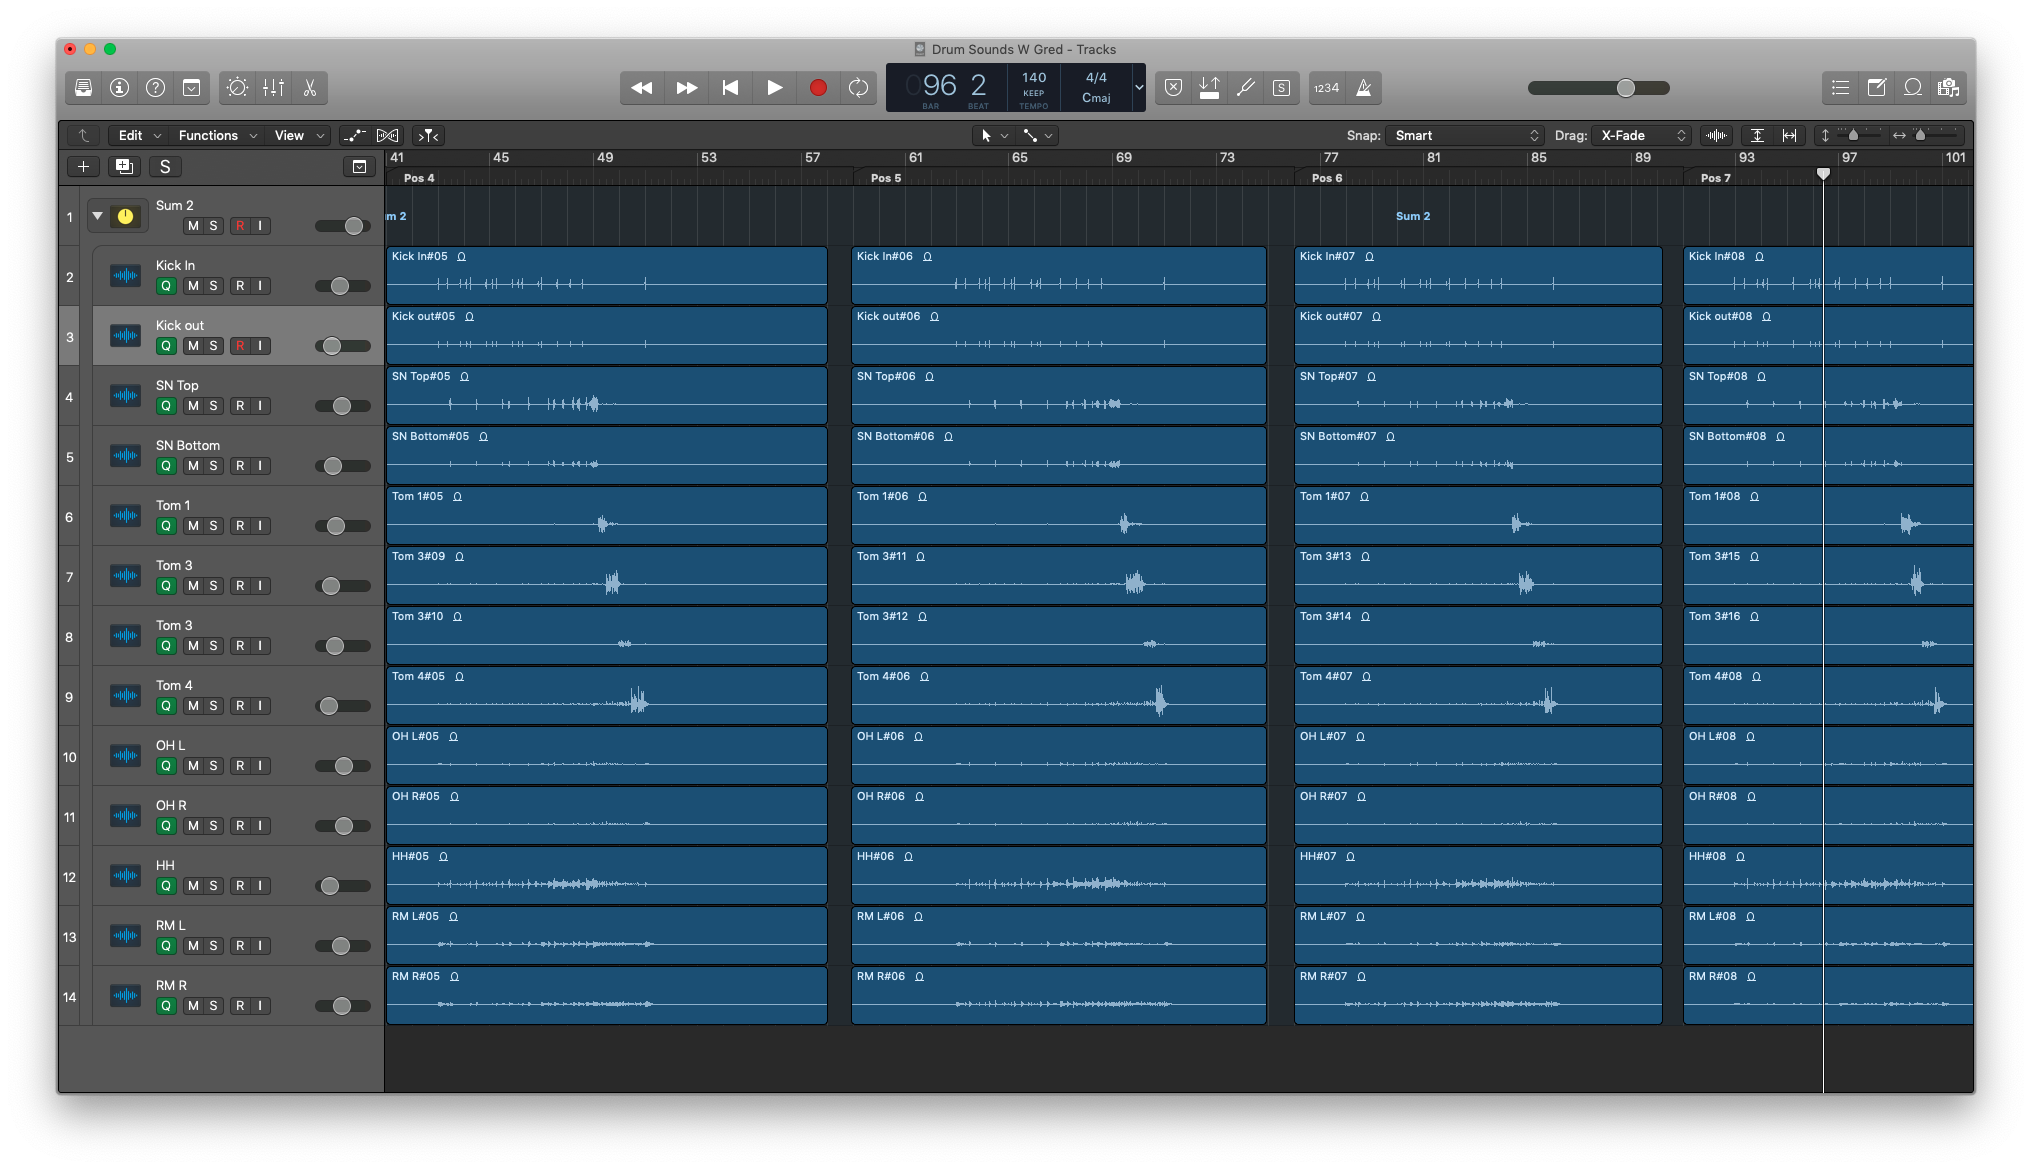Click the global Solo S button
The width and height of the screenshot is (2032, 1169).
165,167
